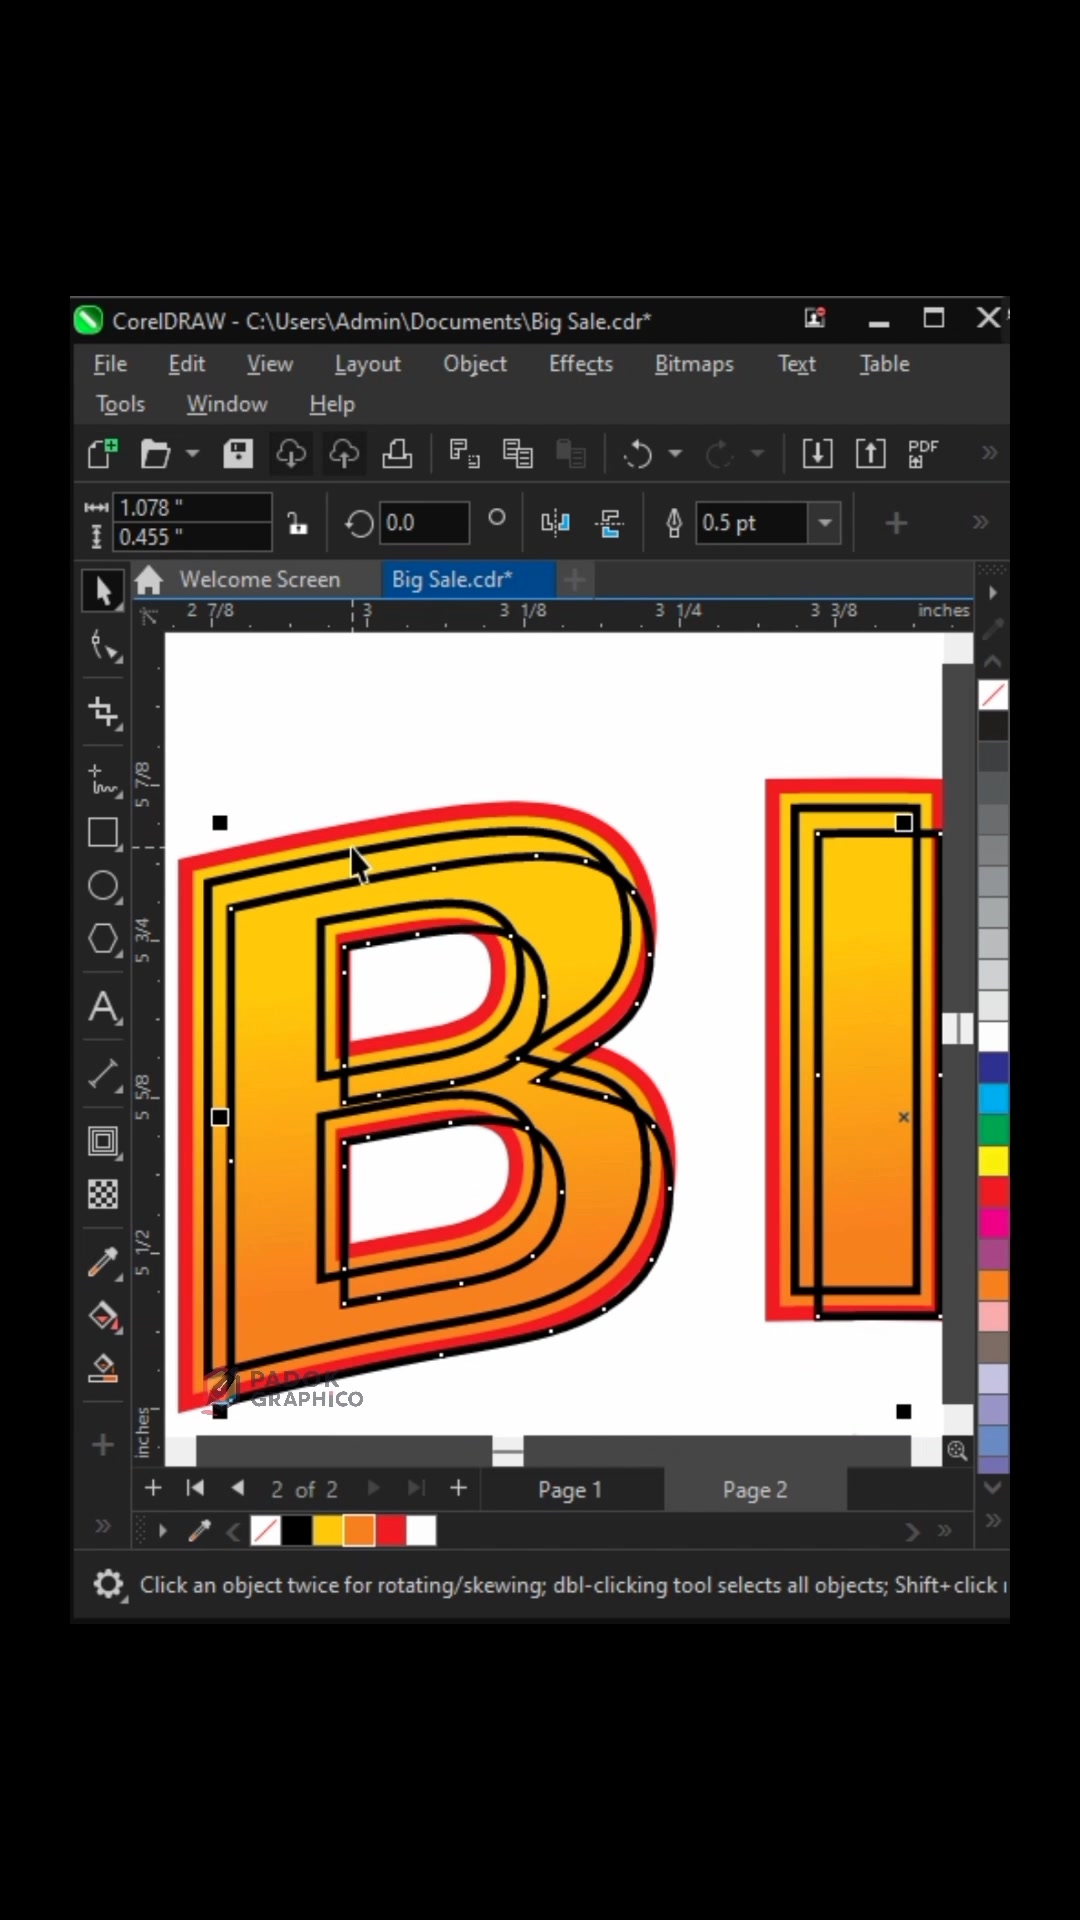The image size is (1080, 1920).
Task: Open the File menu
Action: (x=110, y=364)
